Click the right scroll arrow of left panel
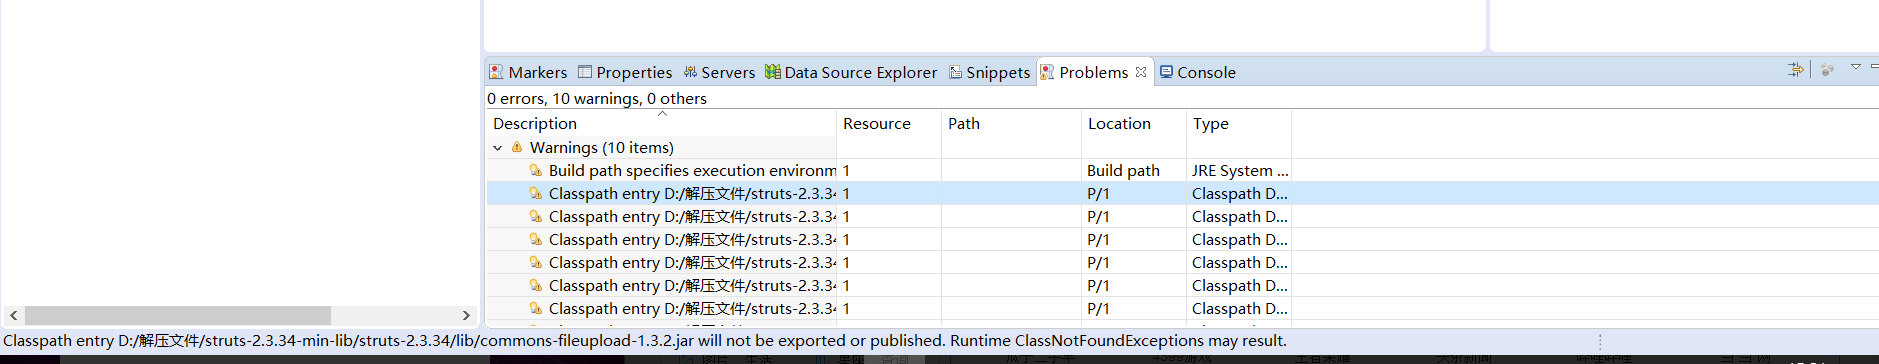 tap(466, 315)
